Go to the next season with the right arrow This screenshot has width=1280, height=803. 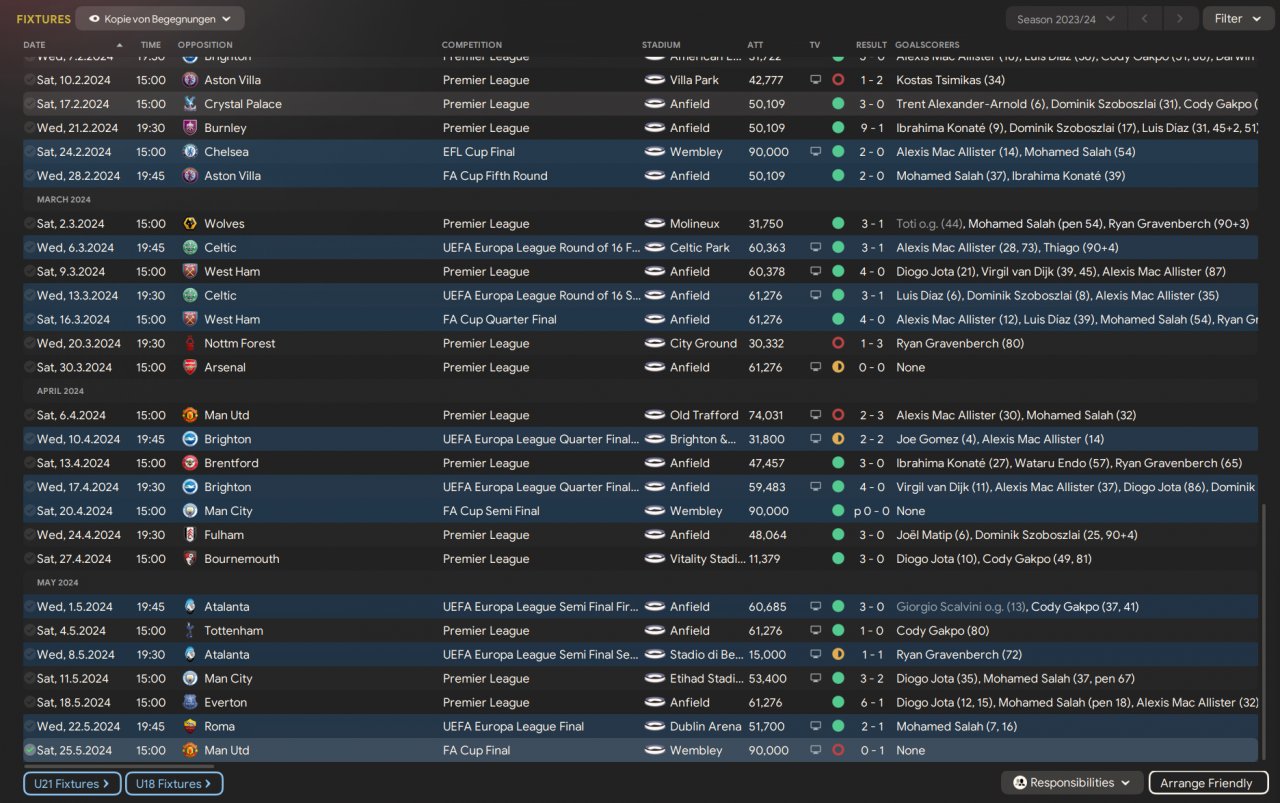pos(1181,19)
